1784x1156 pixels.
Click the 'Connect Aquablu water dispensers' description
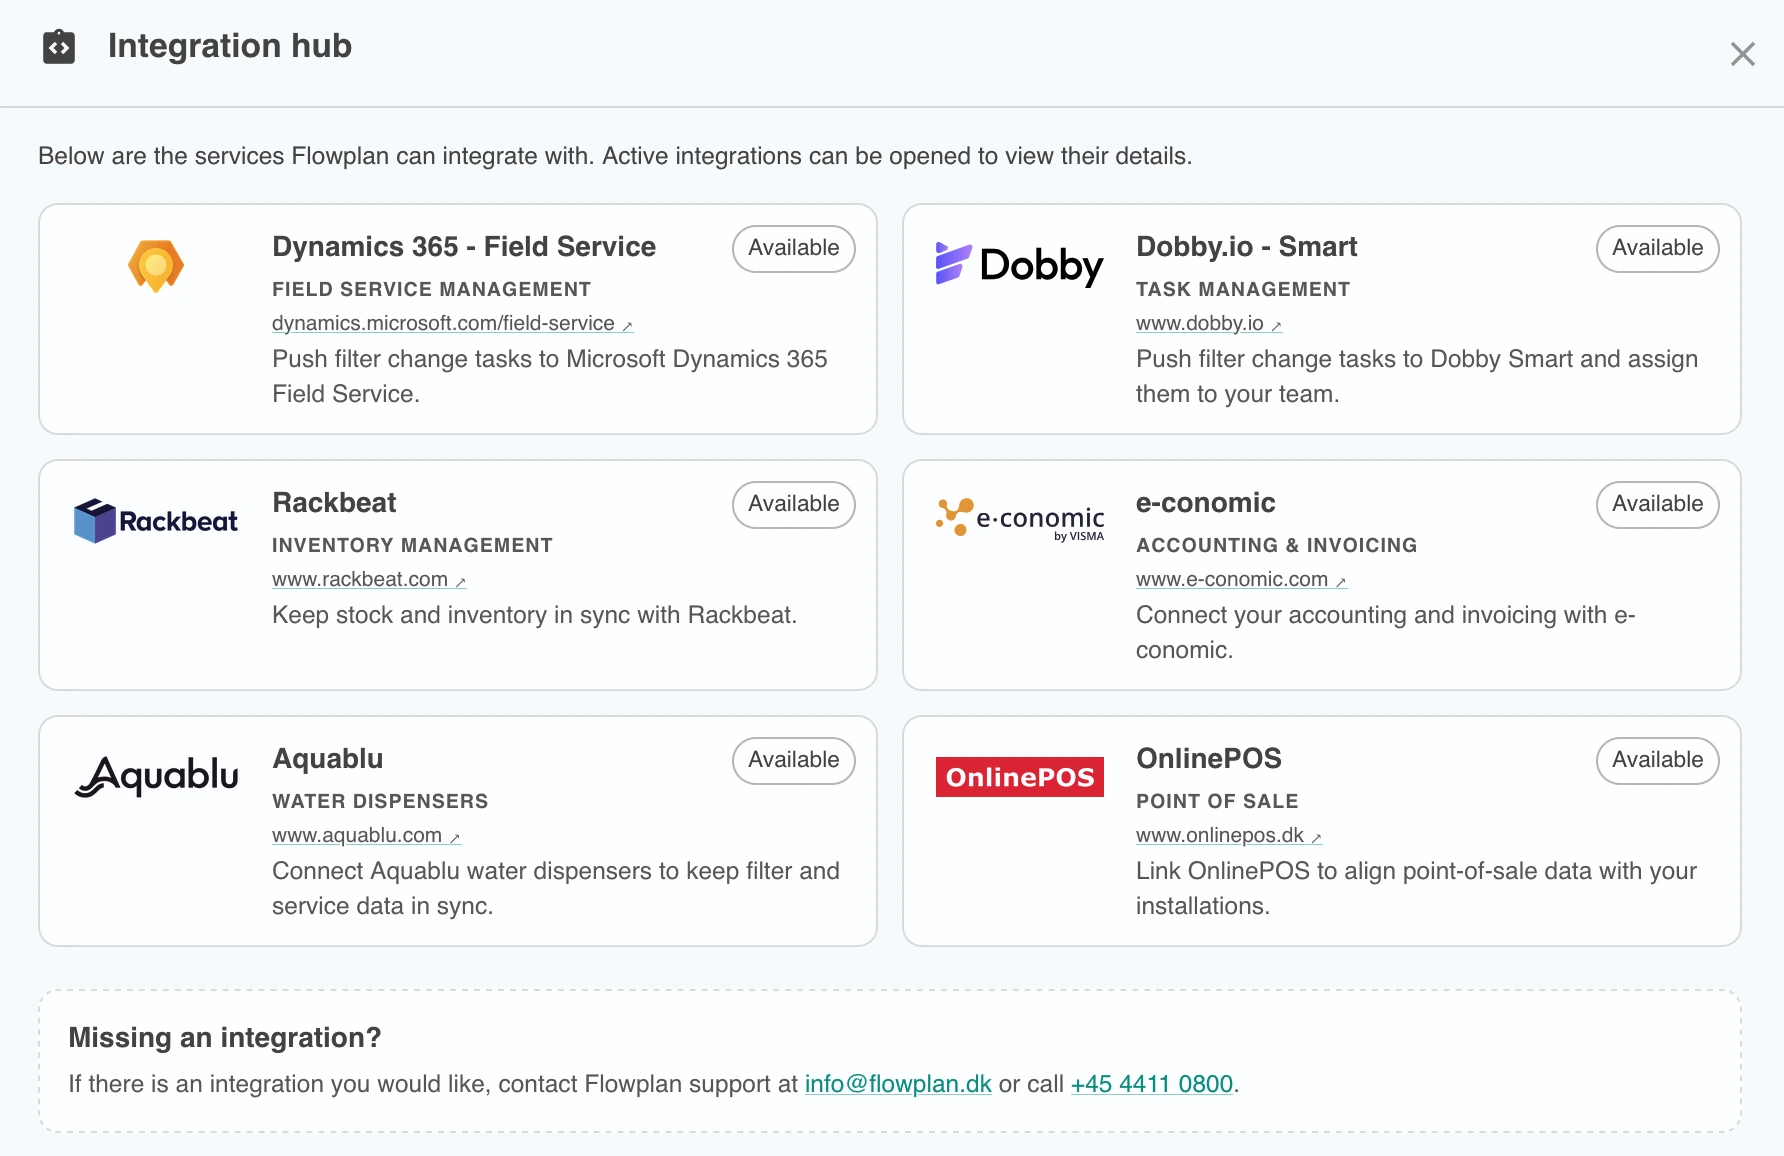point(556,888)
